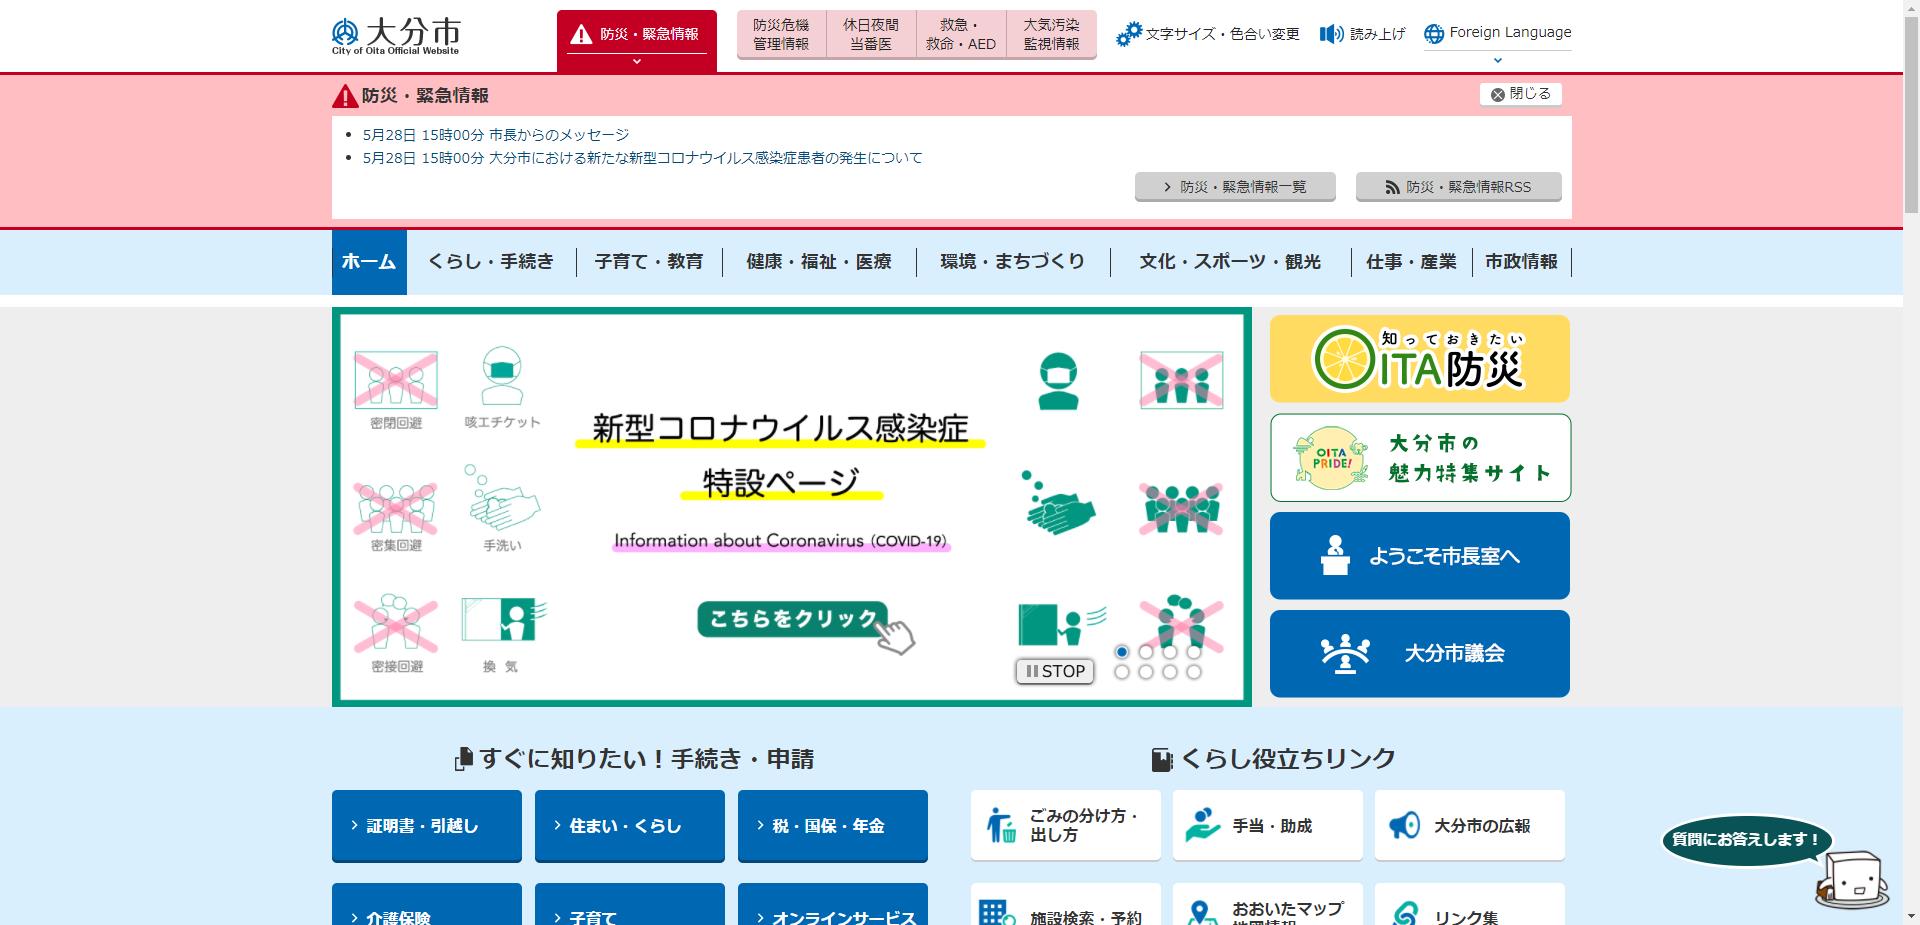Screen dimensions: 1920x925
Task: Click the ようこそ市長室へ podium icon
Action: point(1335,553)
